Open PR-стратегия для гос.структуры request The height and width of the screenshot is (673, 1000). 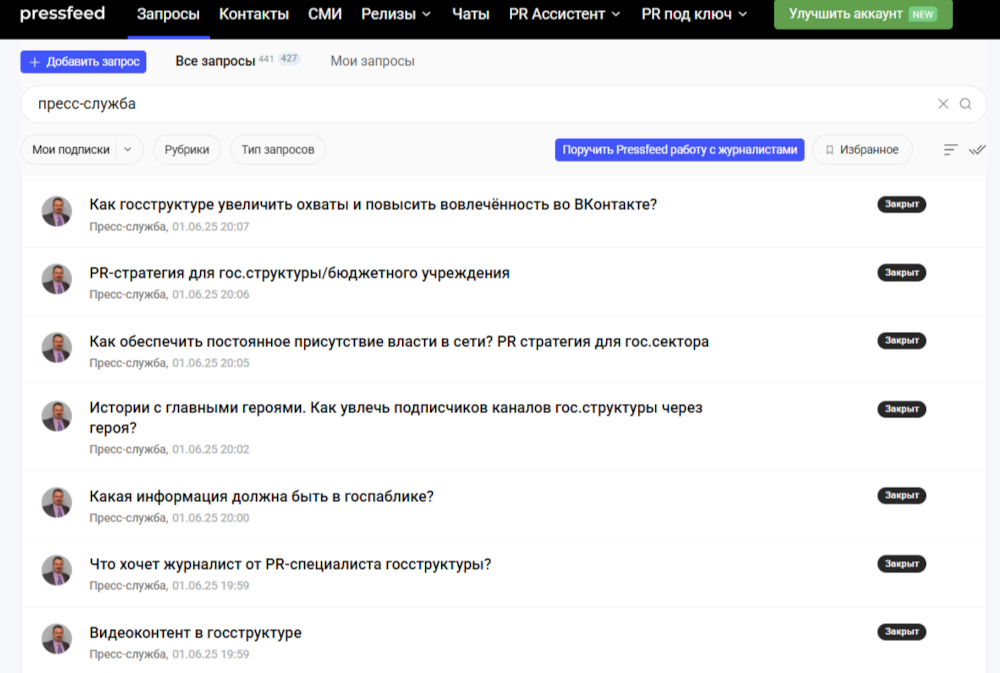click(x=299, y=273)
